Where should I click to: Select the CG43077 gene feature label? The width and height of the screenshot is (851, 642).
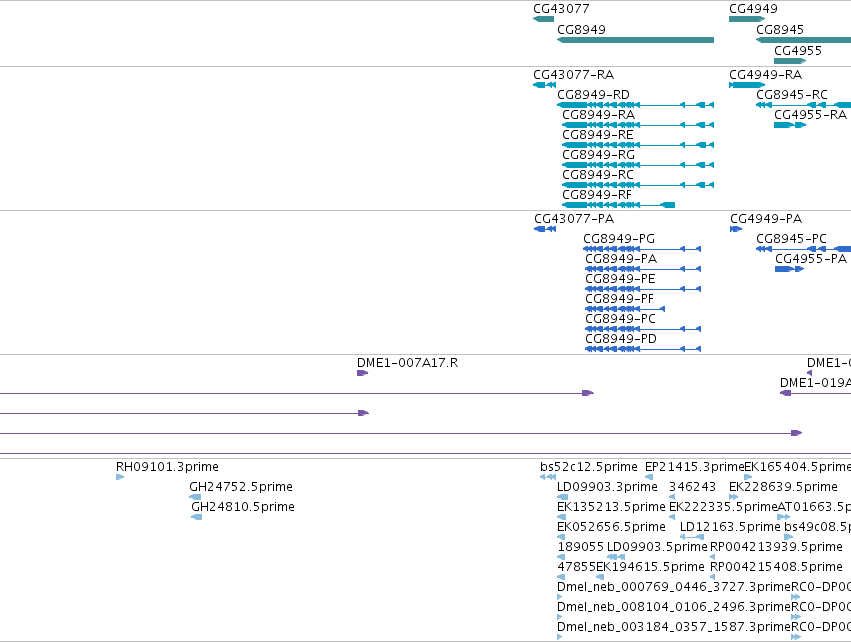click(561, 9)
